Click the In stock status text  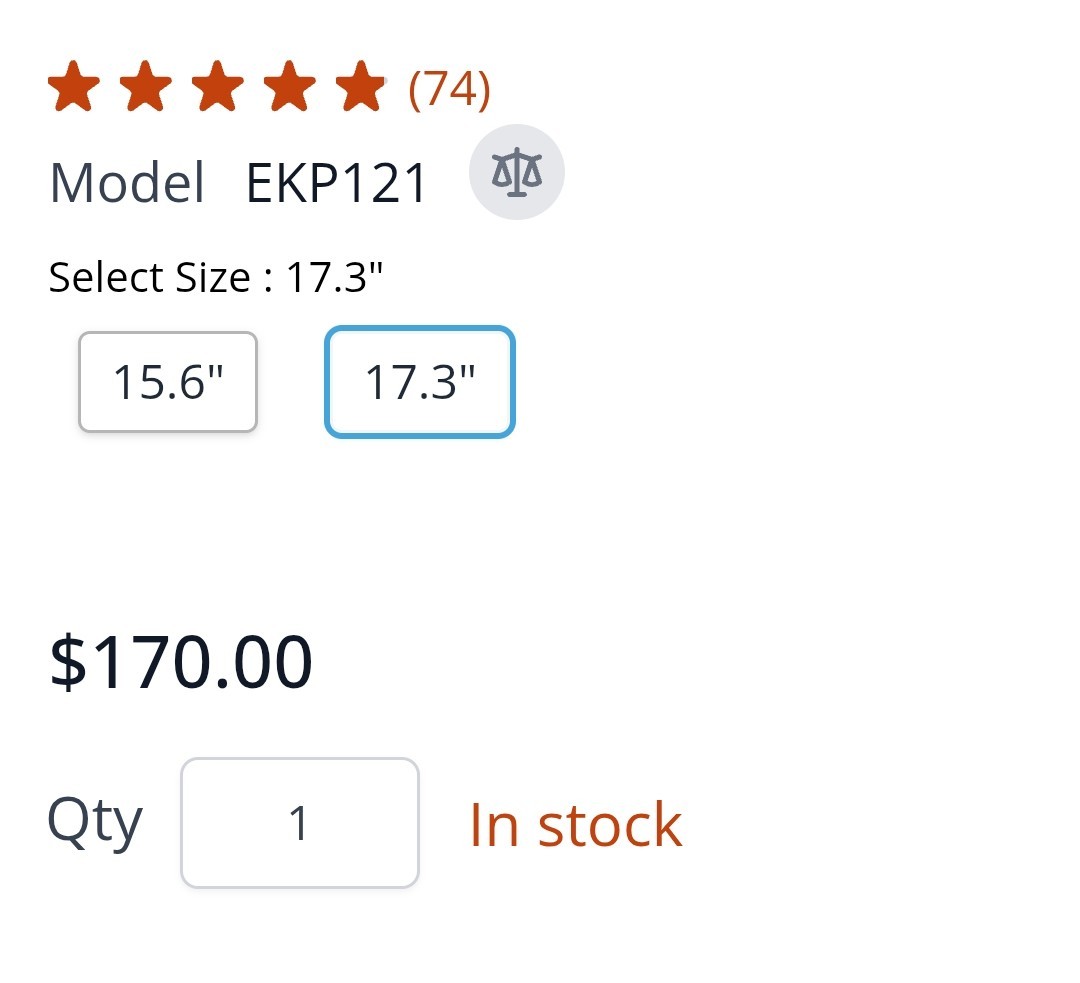[x=576, y=825]
